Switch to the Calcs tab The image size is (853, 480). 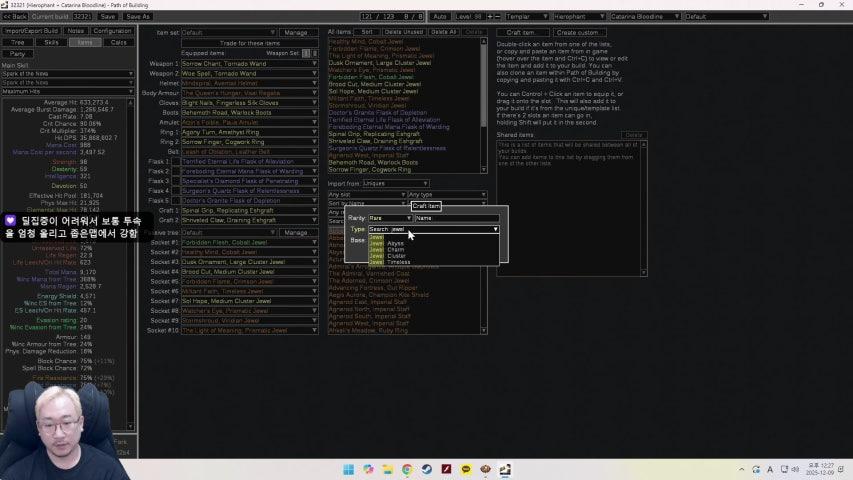coord(118,42)
